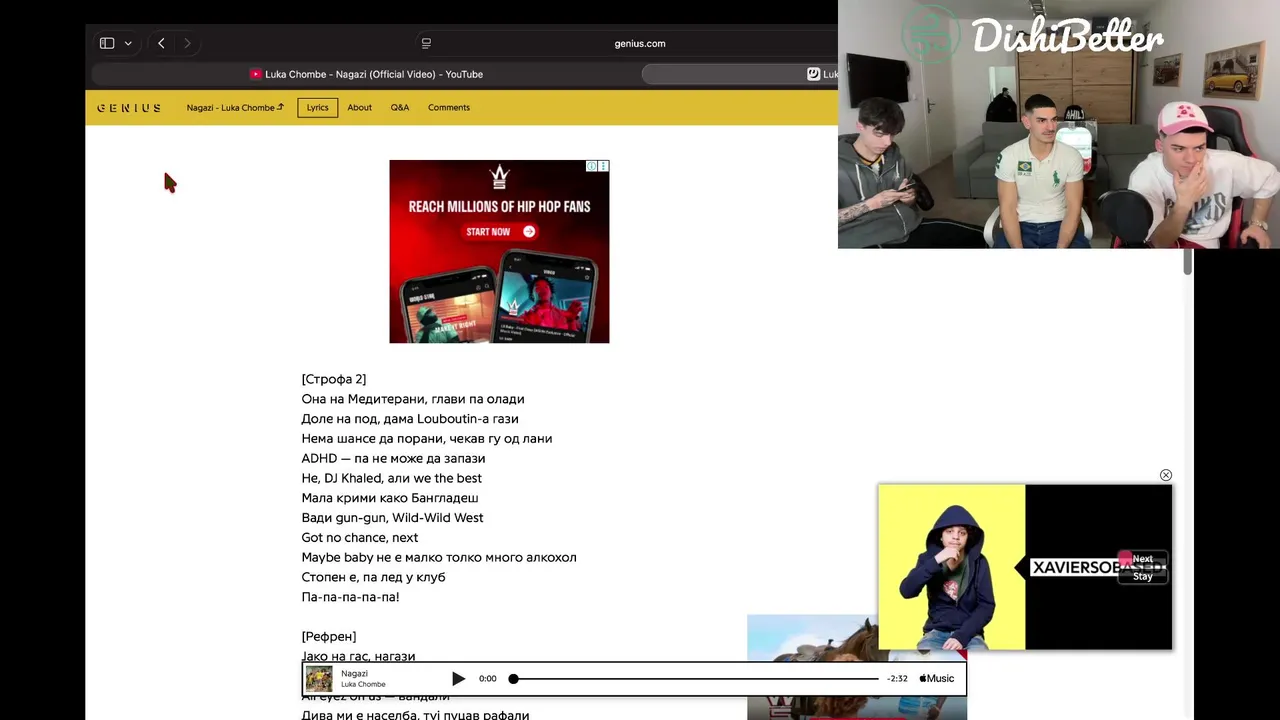The image size is (1280, 720).
Task: Click the reader view icon in the address bar
Action: 426,43
